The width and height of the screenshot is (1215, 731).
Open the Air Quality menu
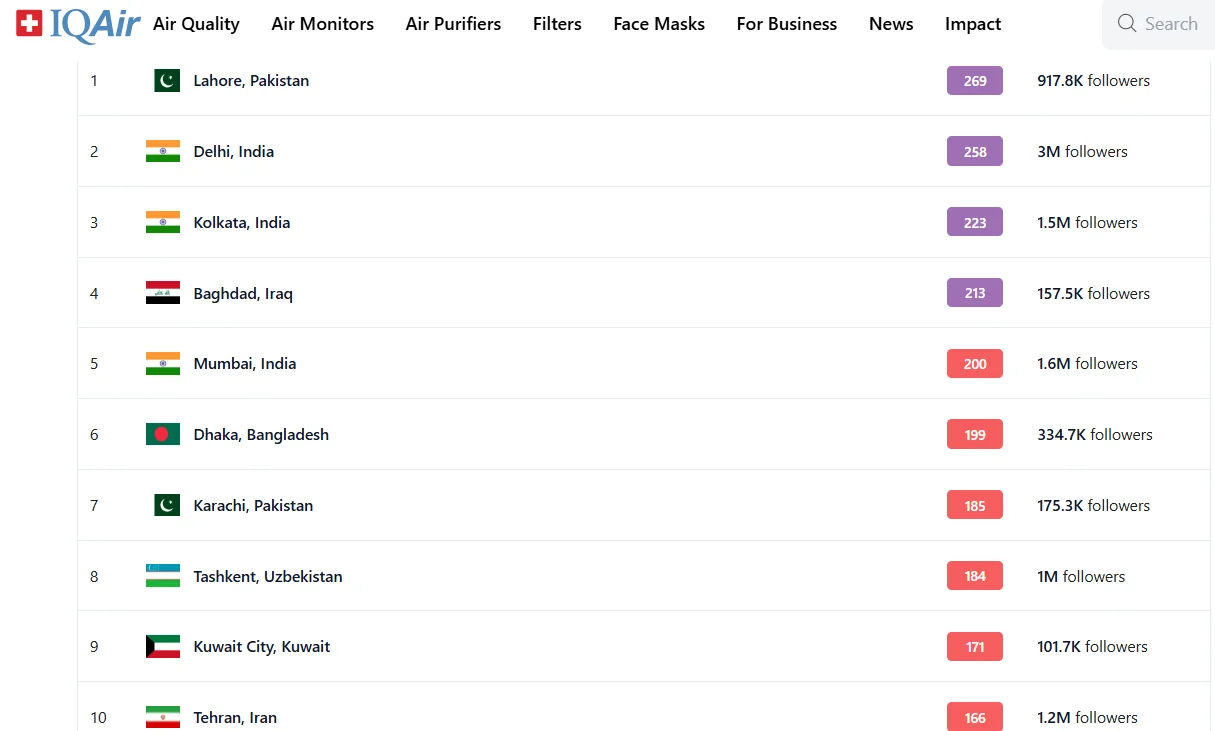(x=196, y=24)
